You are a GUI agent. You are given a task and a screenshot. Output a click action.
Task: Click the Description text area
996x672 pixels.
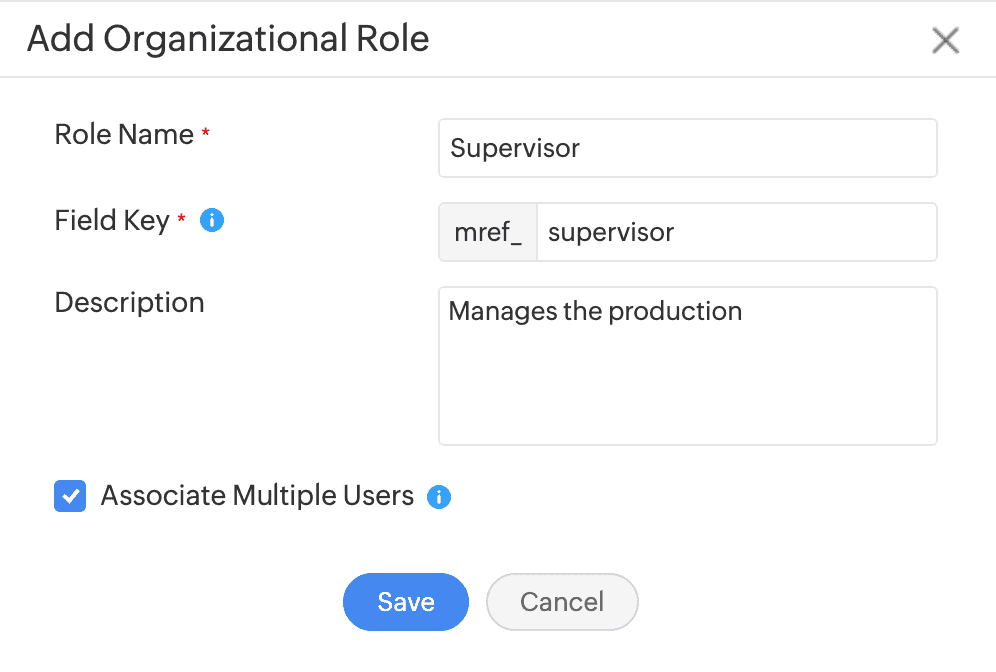687,365
